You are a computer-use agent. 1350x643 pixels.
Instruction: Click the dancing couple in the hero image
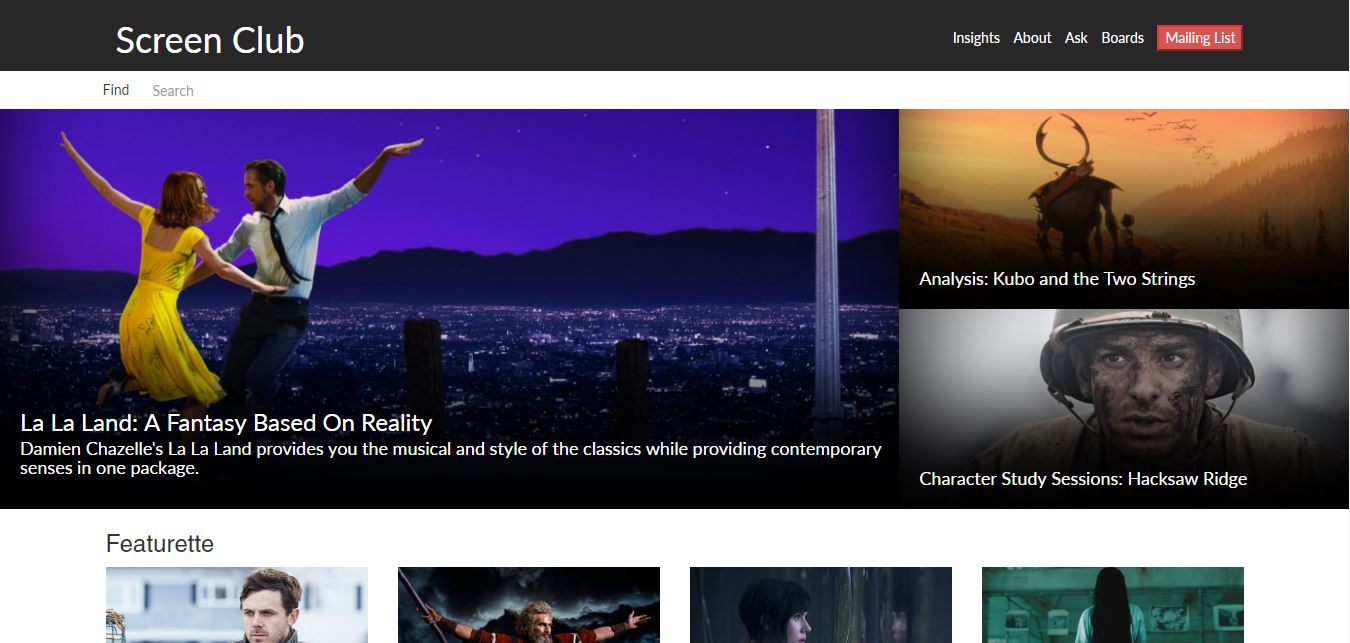pyautogui.click(x=230, y=260)
